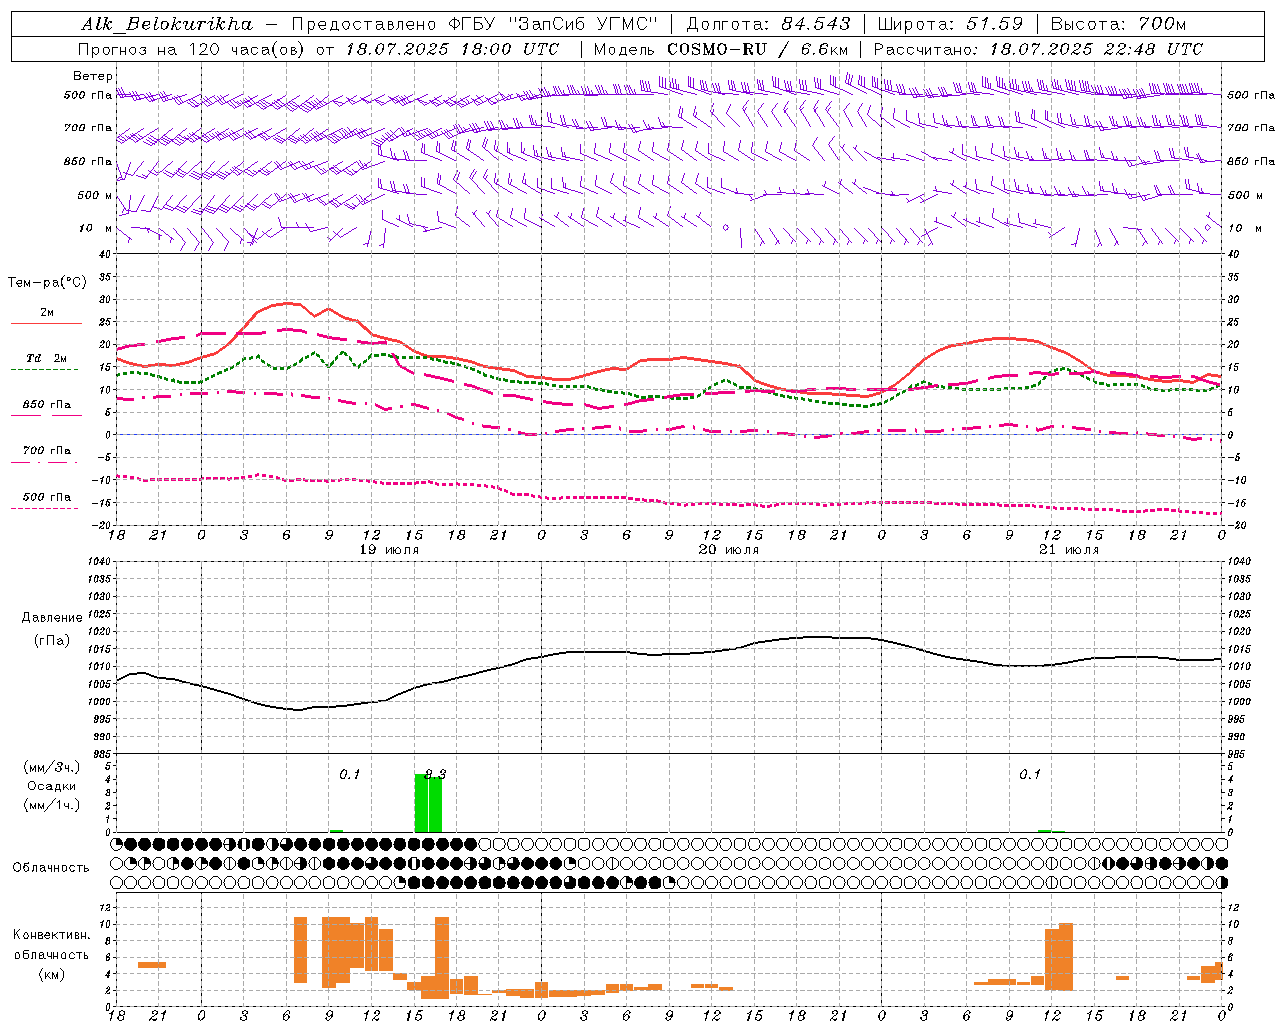Click the Облачность cloud cover label

click(51, 867)
